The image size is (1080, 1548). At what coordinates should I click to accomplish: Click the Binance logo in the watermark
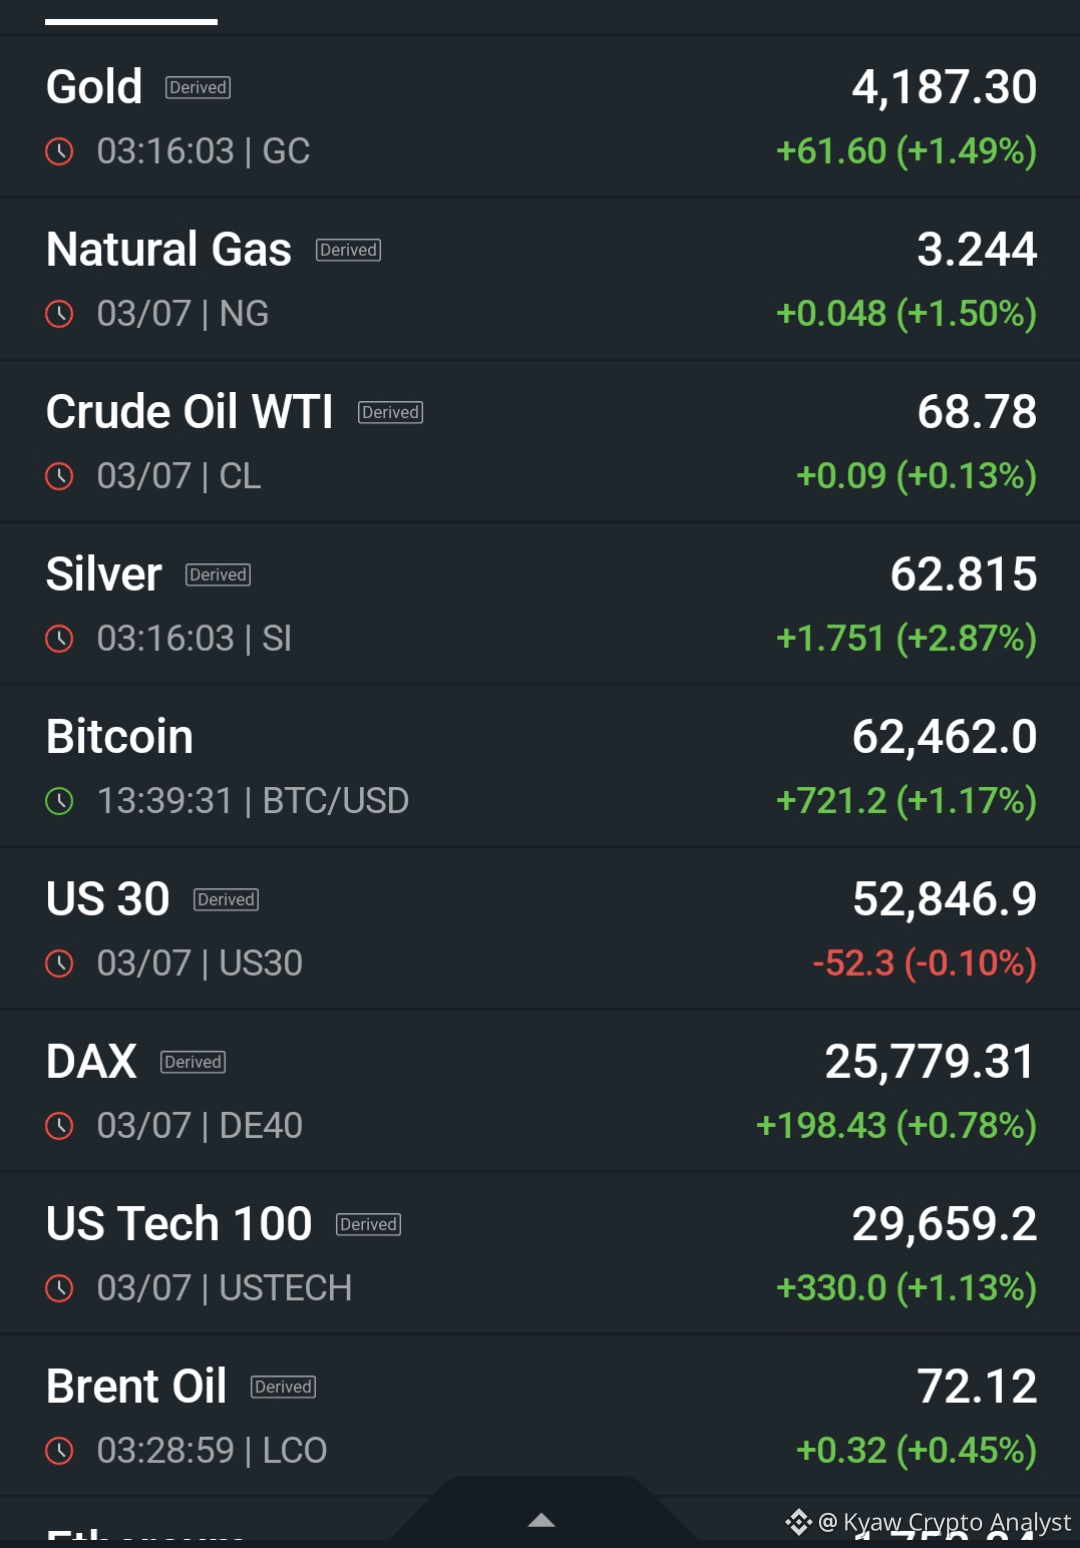798,1522
